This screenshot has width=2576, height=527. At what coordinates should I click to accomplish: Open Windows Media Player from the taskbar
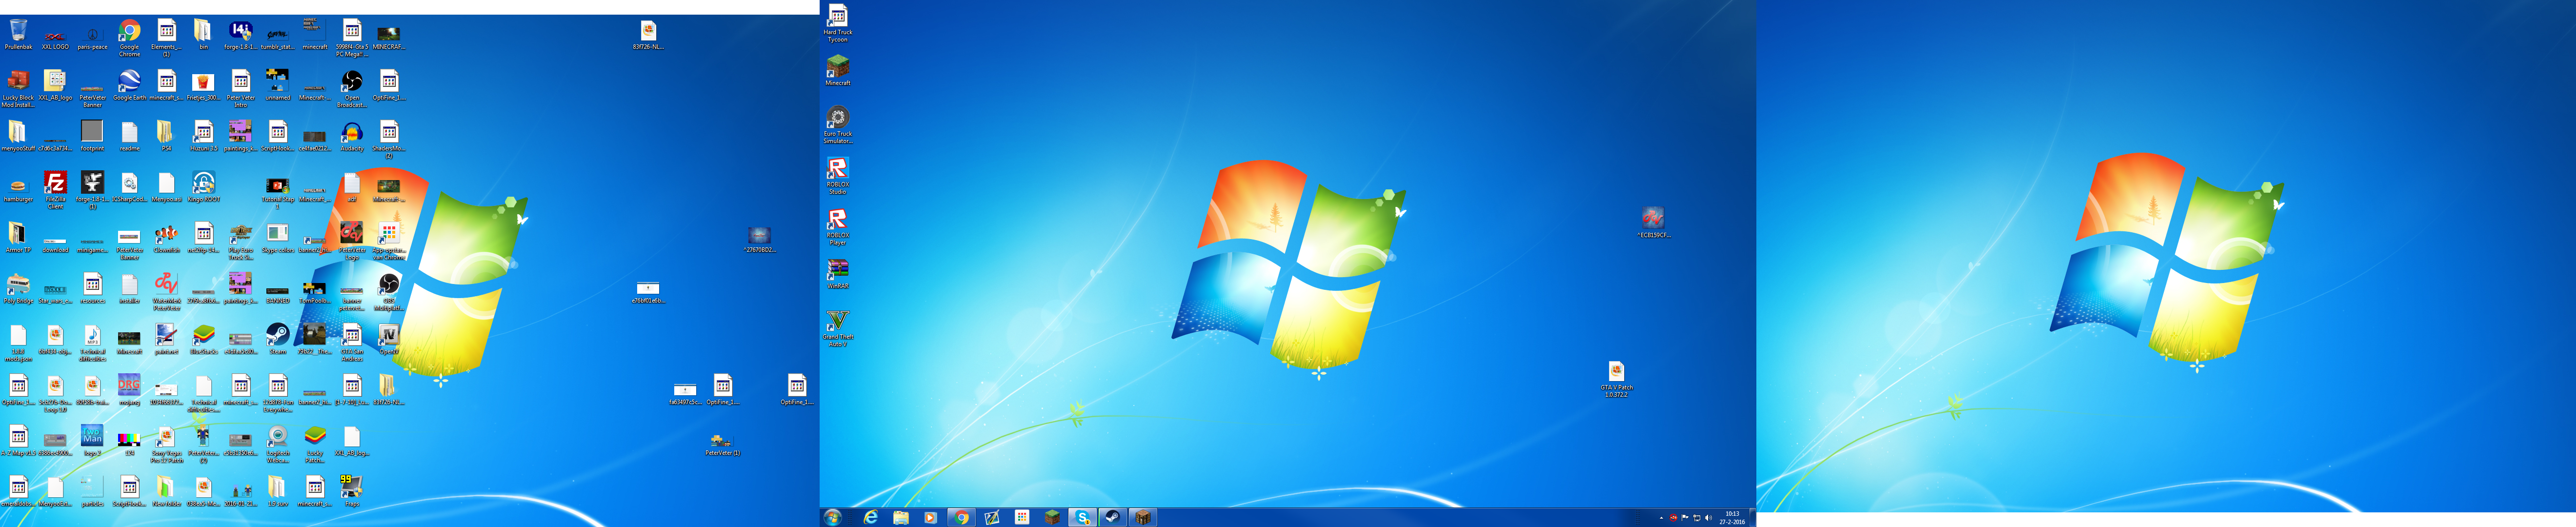click(931, 517)
